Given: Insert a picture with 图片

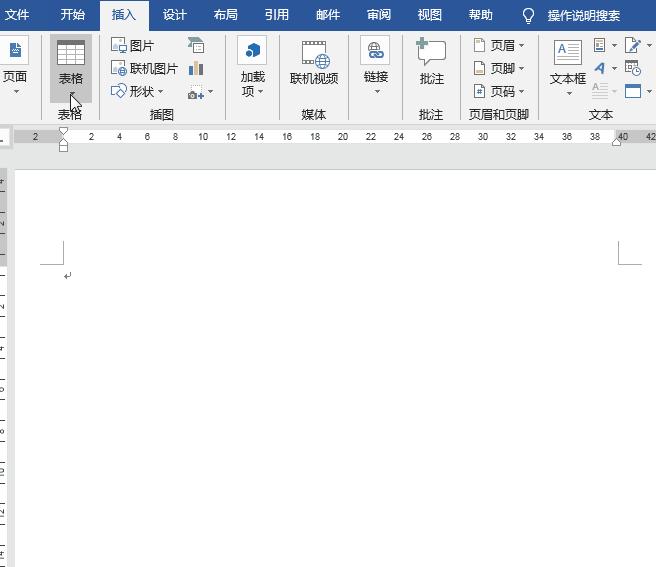Looking at the screenshot, I should 133,45.
